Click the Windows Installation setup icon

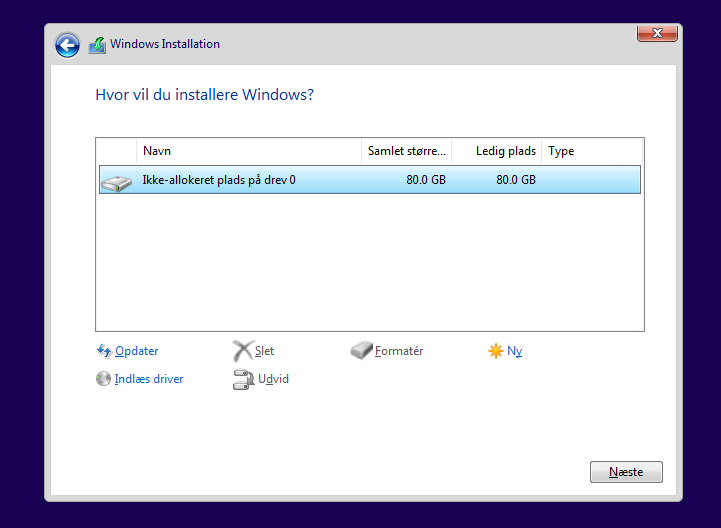point(97,45)
